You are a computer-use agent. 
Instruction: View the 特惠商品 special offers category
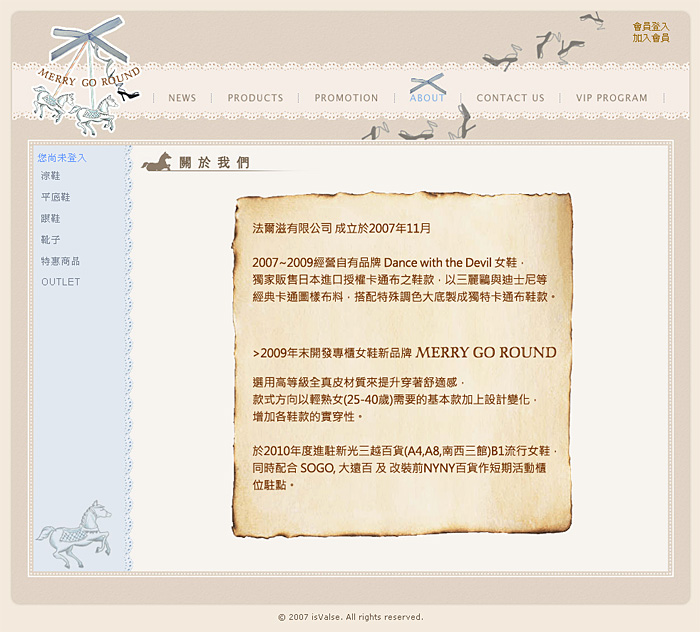[x=60, y=261]
